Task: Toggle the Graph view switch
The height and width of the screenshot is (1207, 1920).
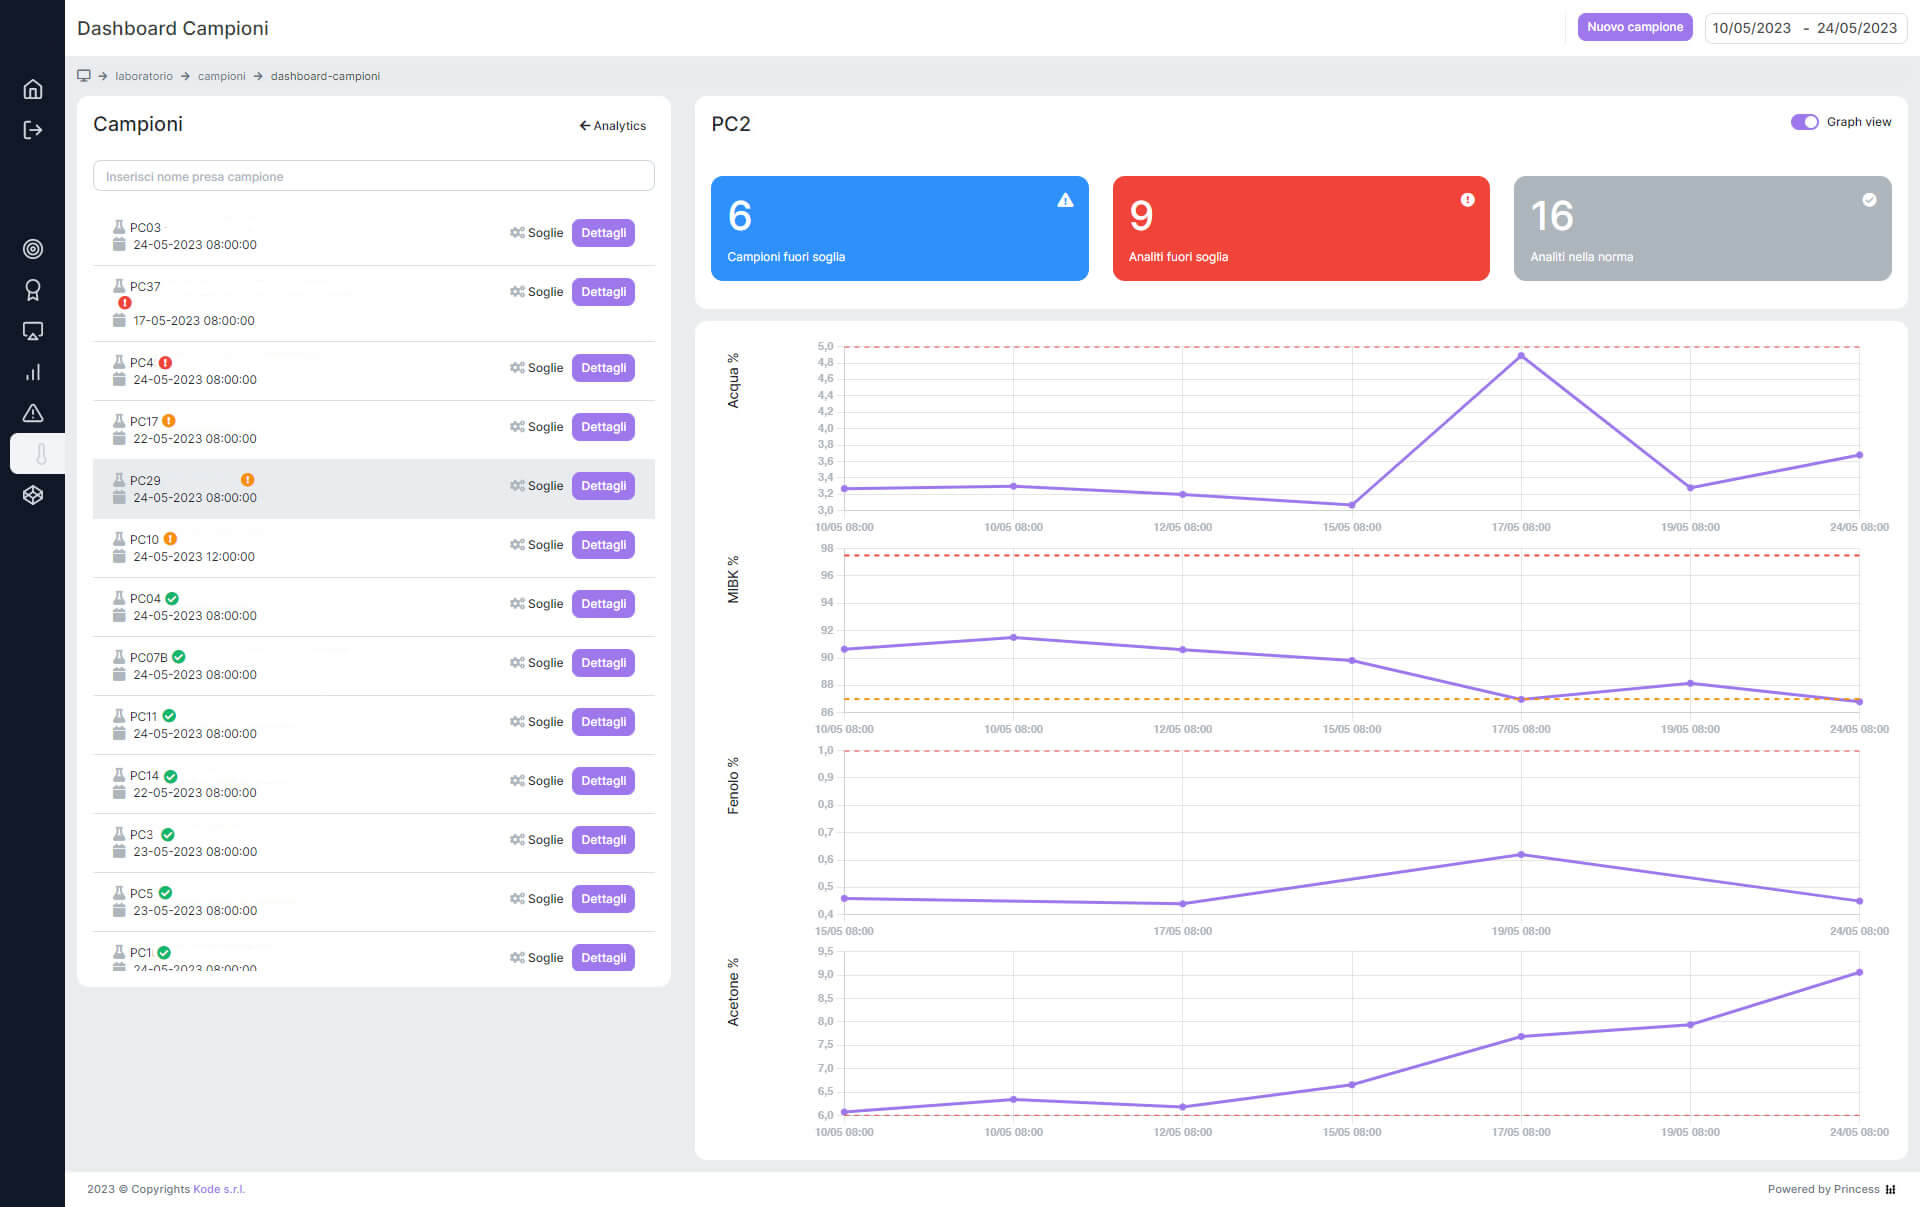Action: 1804,122
